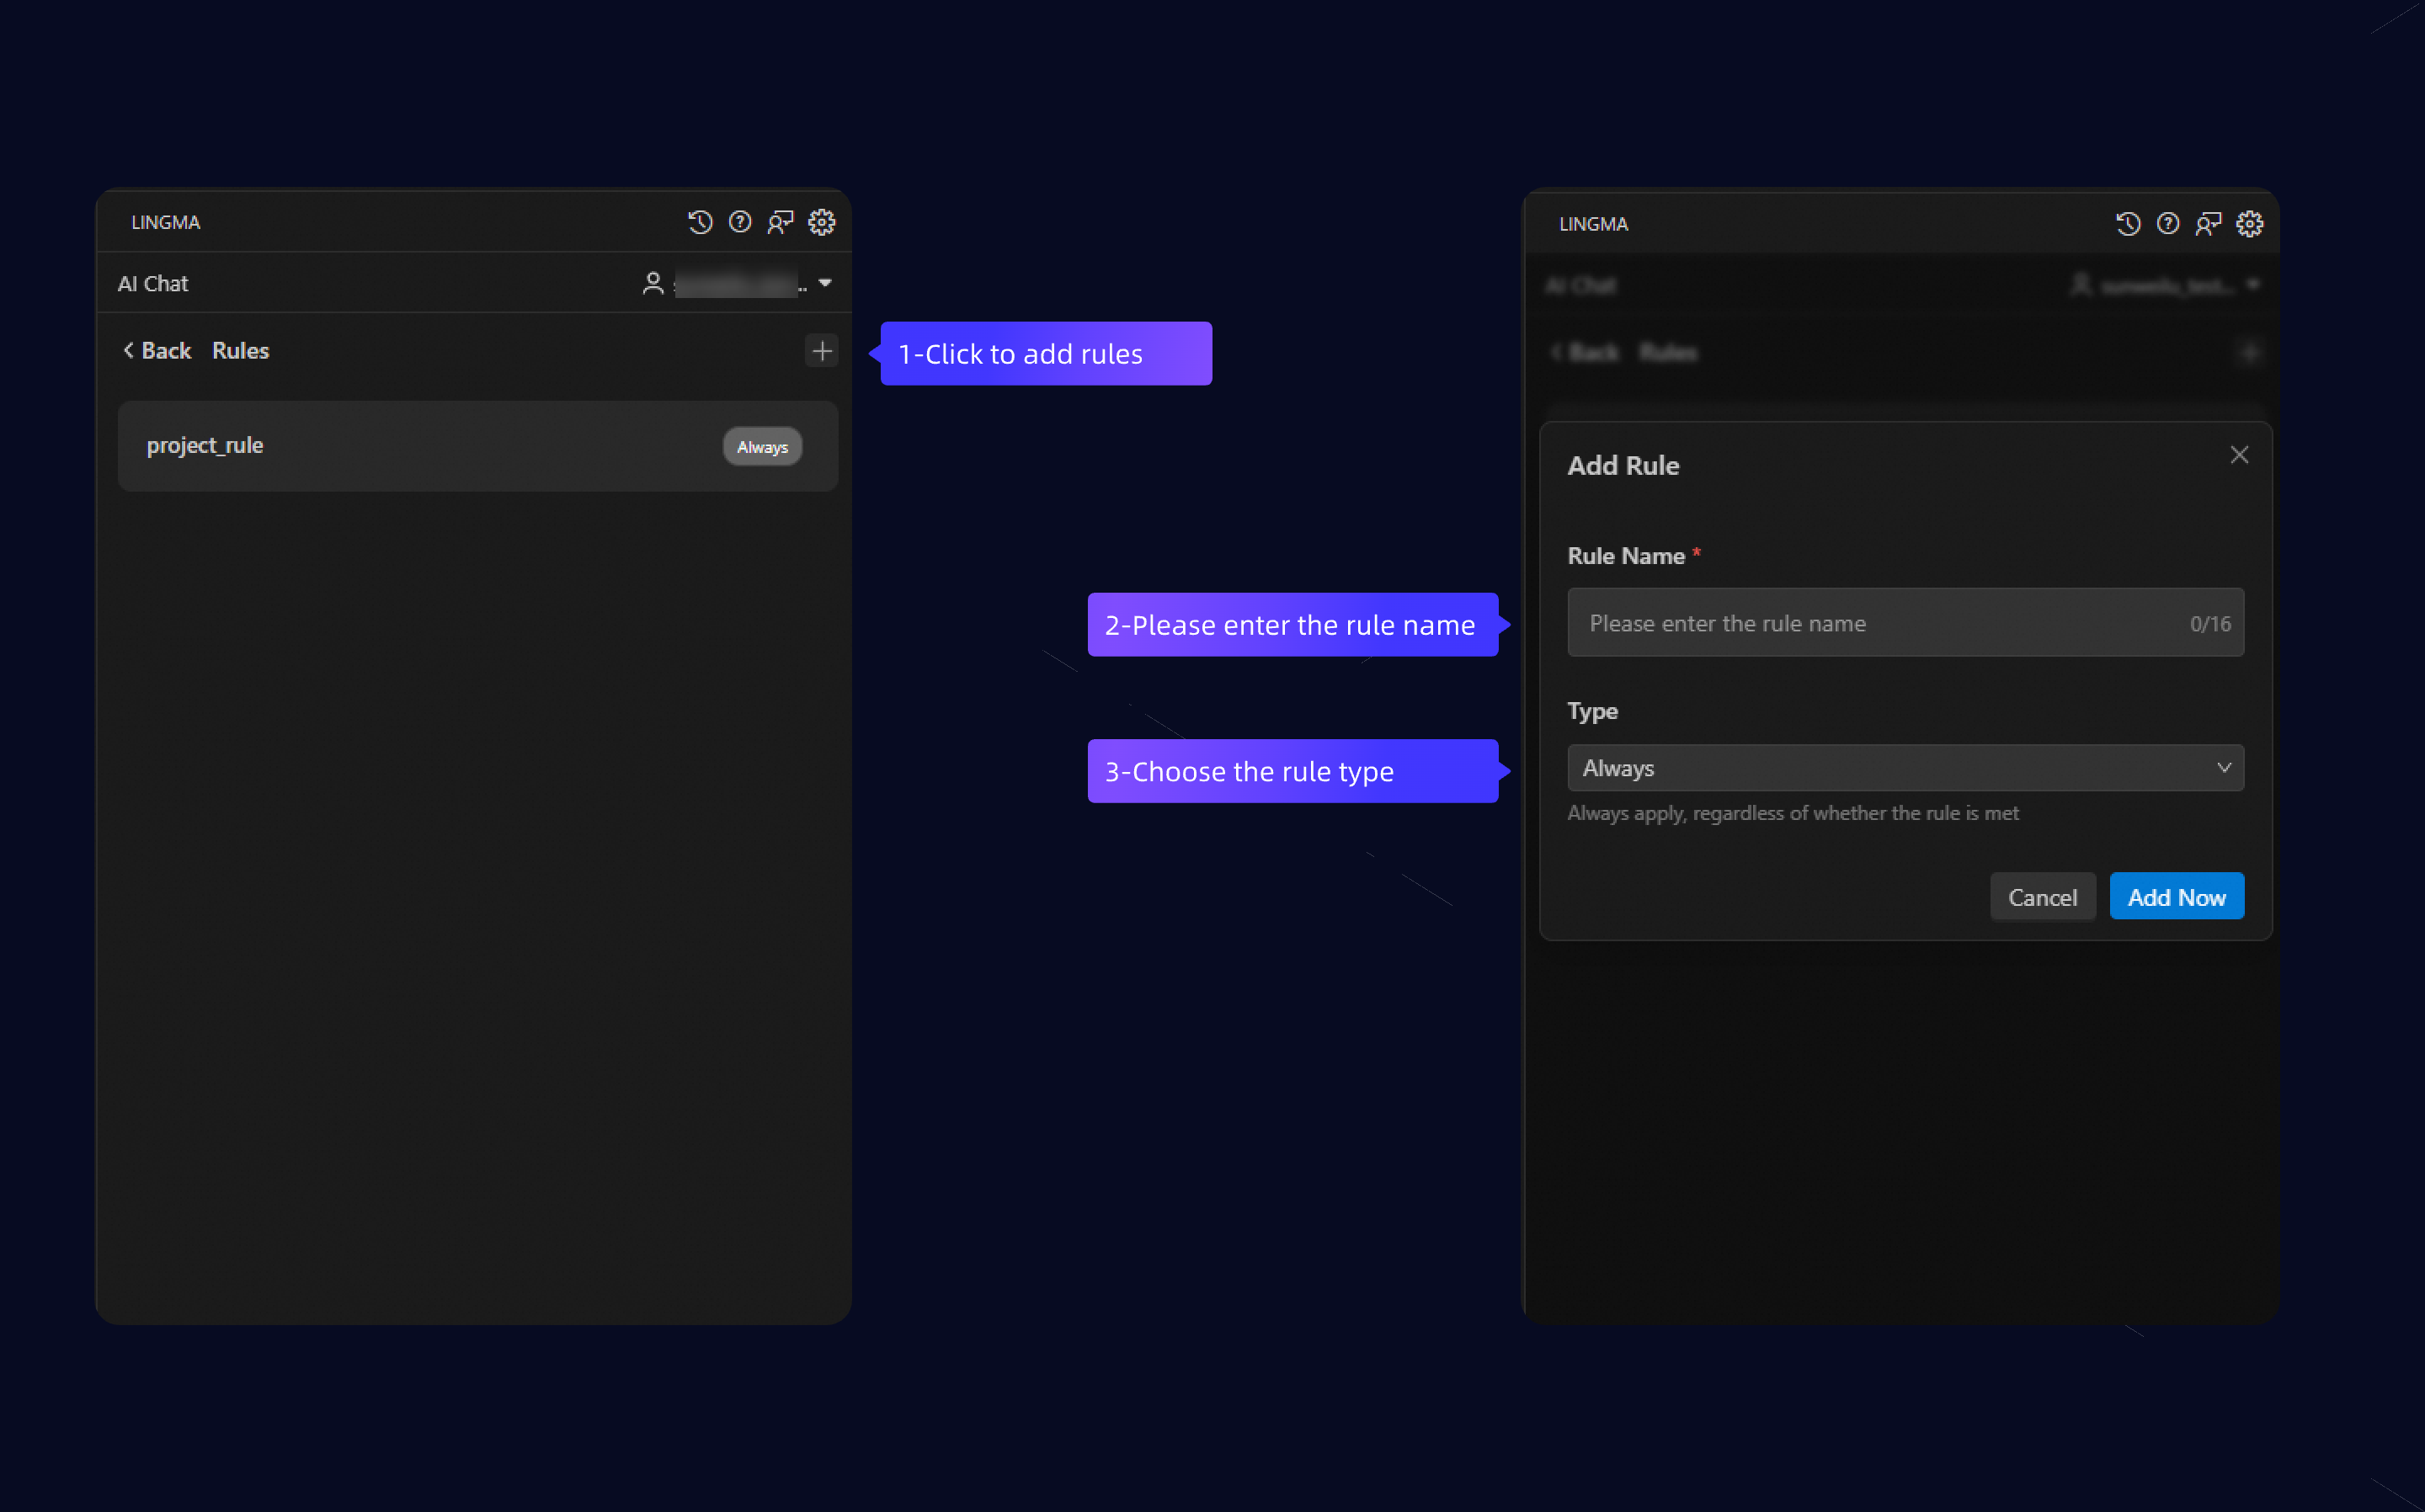2425x1512 pixels.
Task: Click plus icon to add rule
Action: tap(821, 351)
